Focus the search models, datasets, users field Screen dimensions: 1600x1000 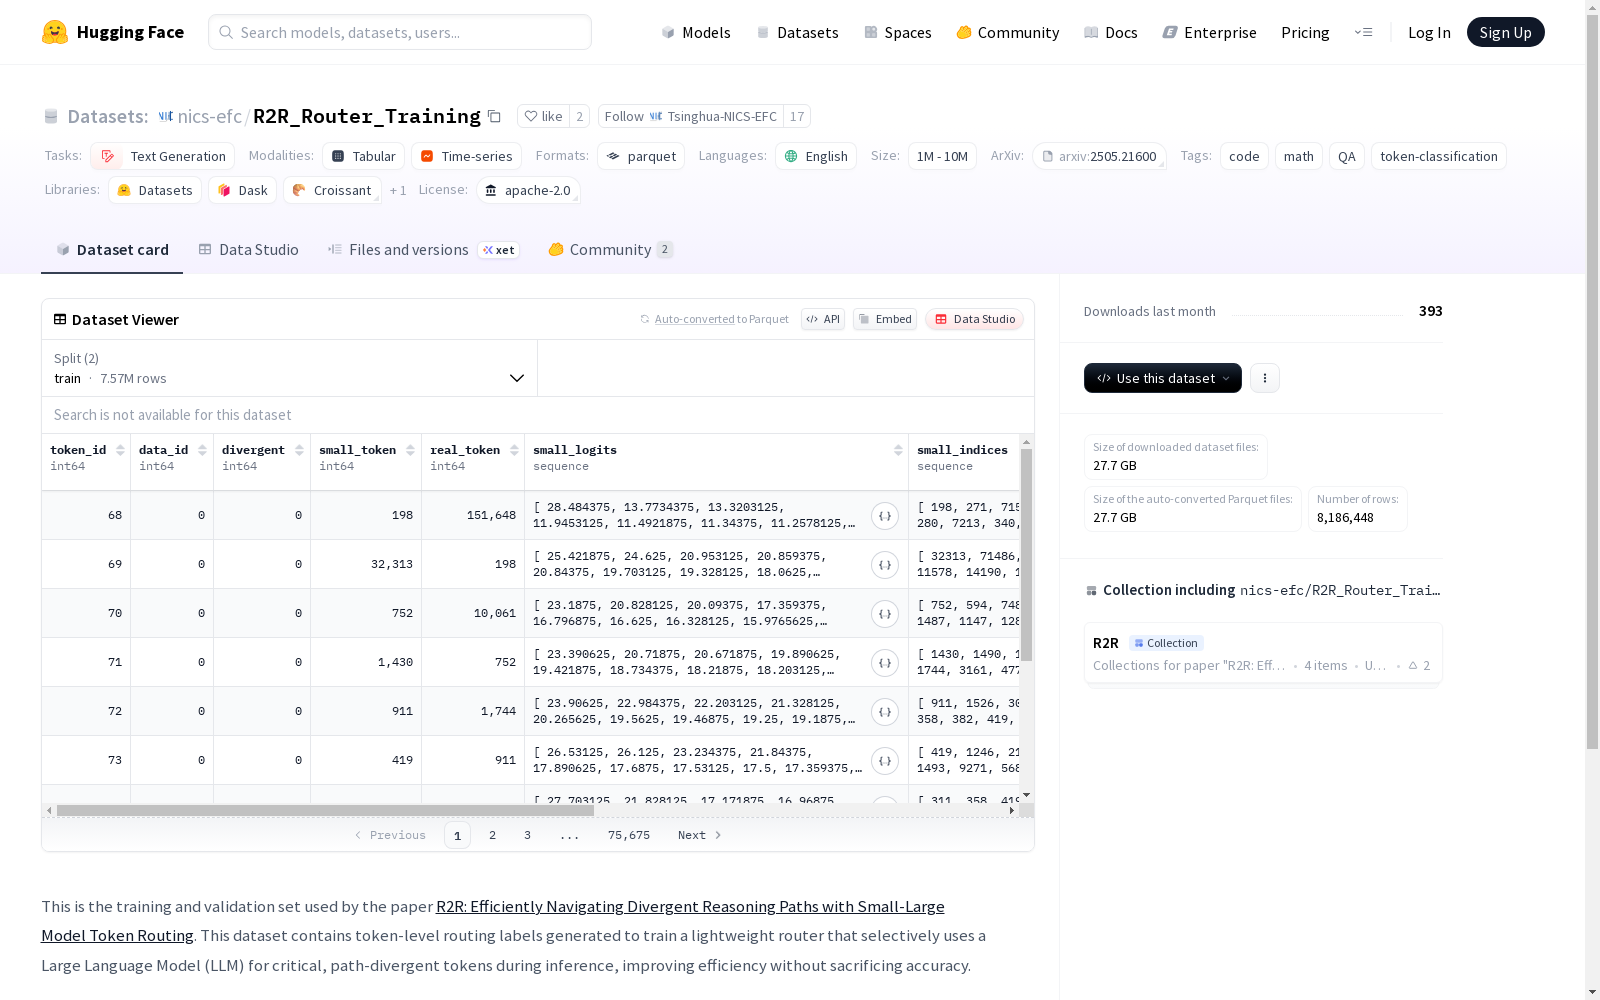(x=400, y=32)
